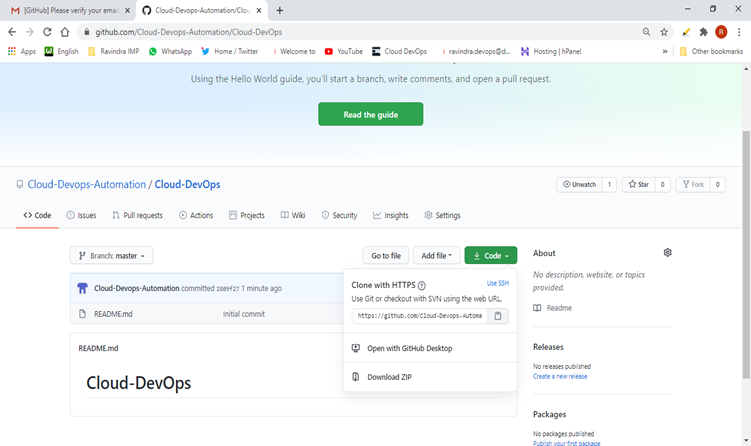Click the clone URL text field
Image resolution: width=751 pixels, height=446 pixels.
(x=420, y=316)
